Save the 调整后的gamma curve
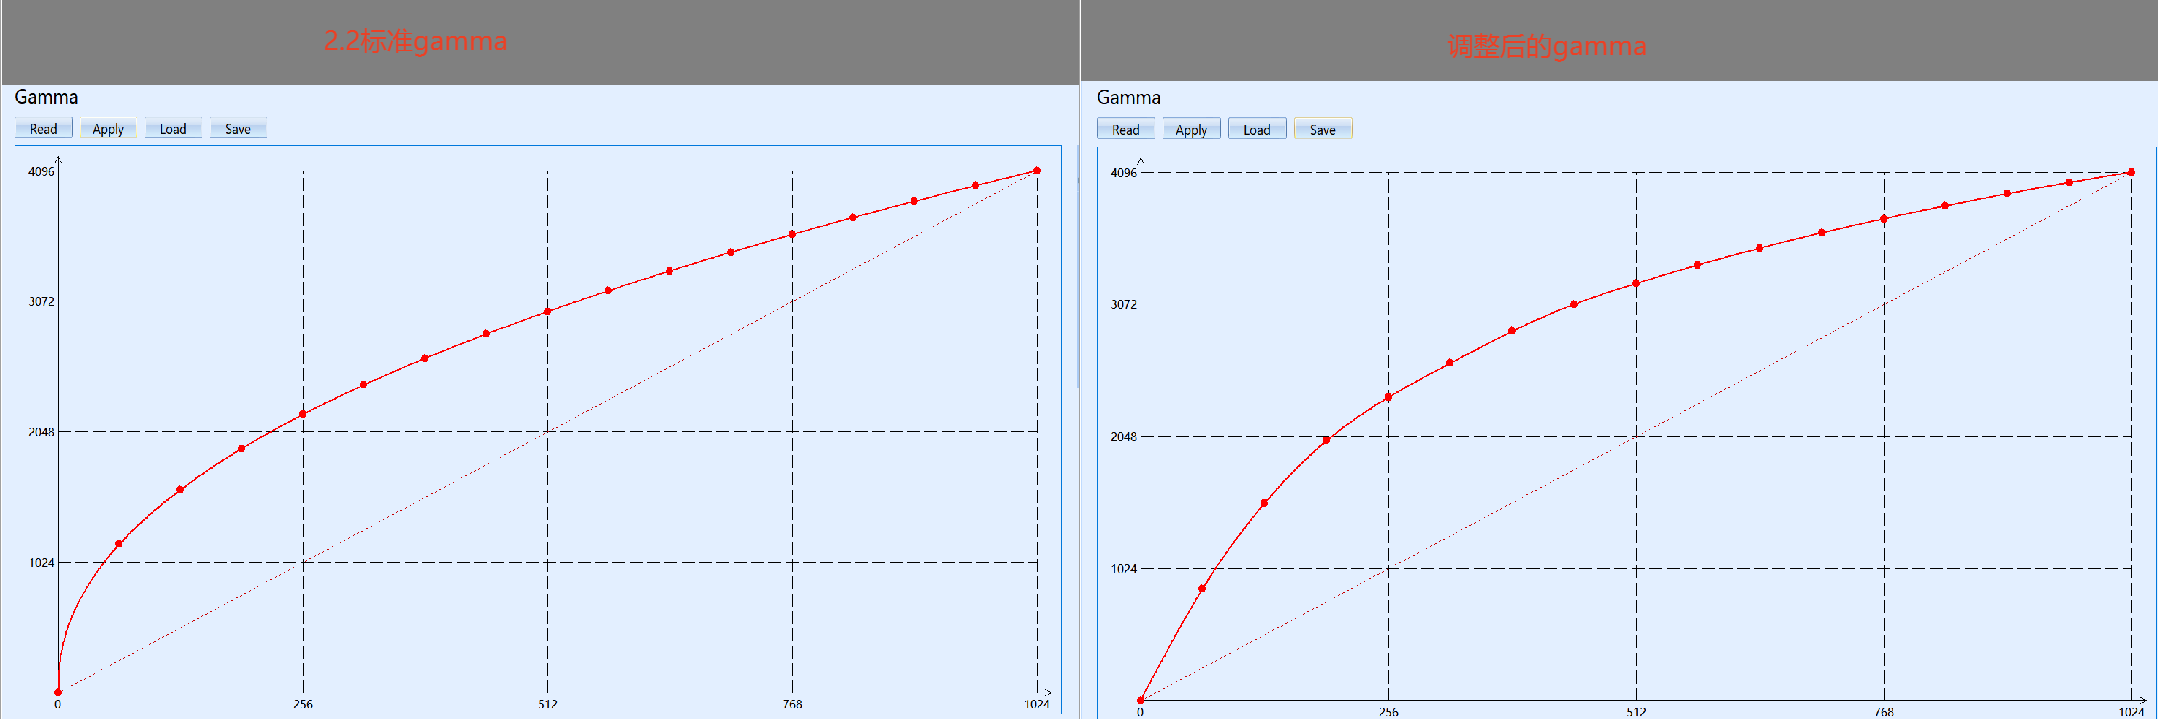2158x719 pixels. [1322, 130]
